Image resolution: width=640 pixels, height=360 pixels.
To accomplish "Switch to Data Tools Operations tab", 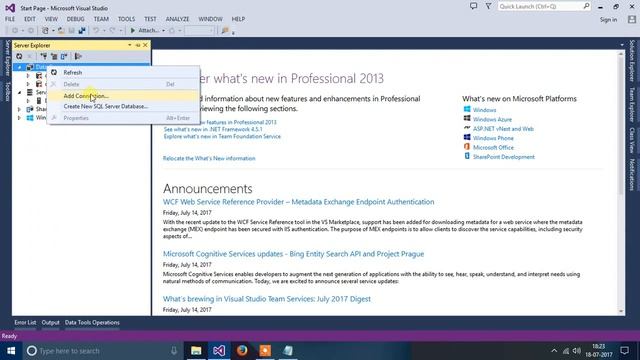I will pyautogui.click(x=92, y=322).
